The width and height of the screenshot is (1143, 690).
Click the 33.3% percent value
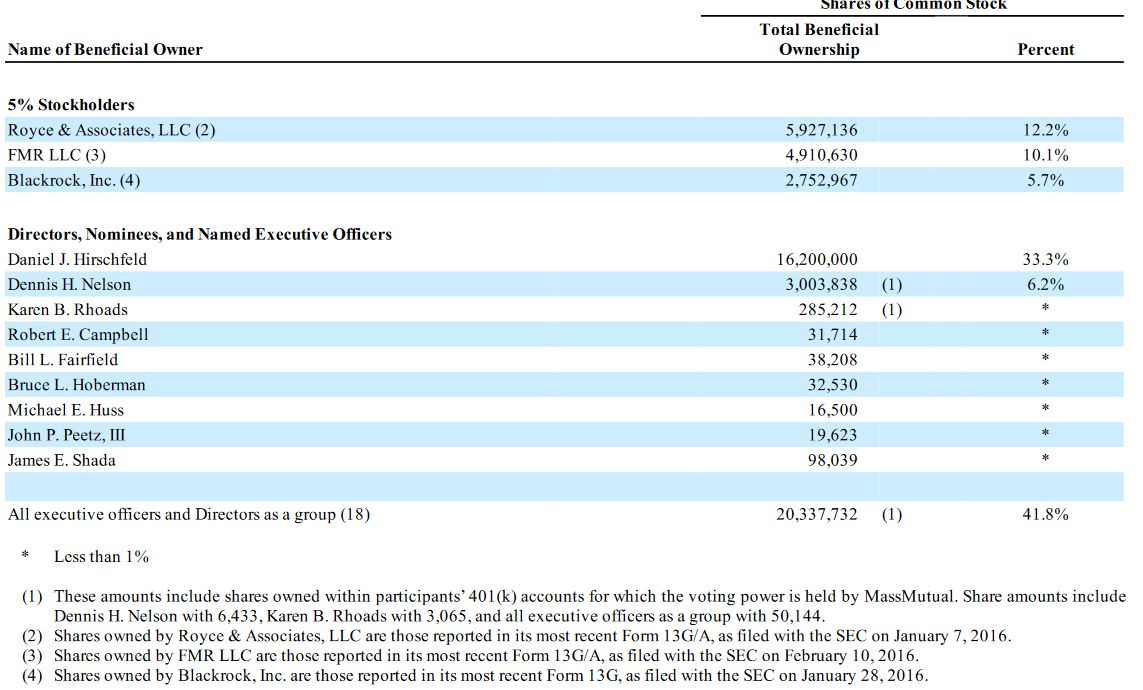point(1047,259)
